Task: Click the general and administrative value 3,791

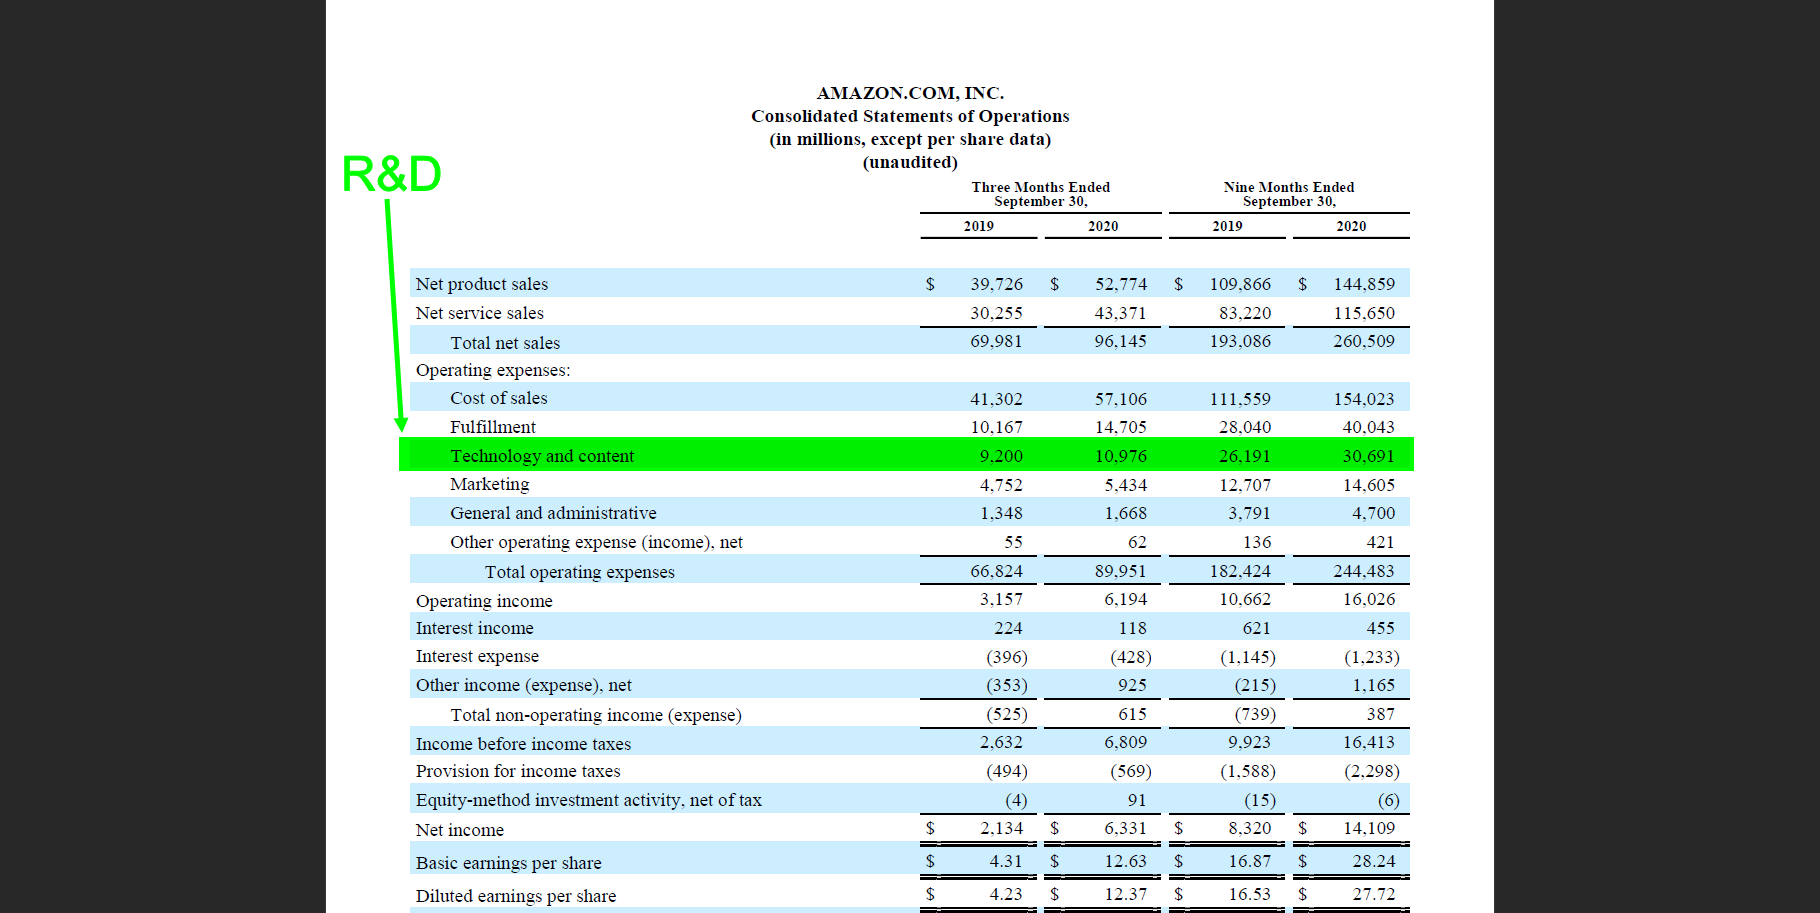Action: (1250, 513)
